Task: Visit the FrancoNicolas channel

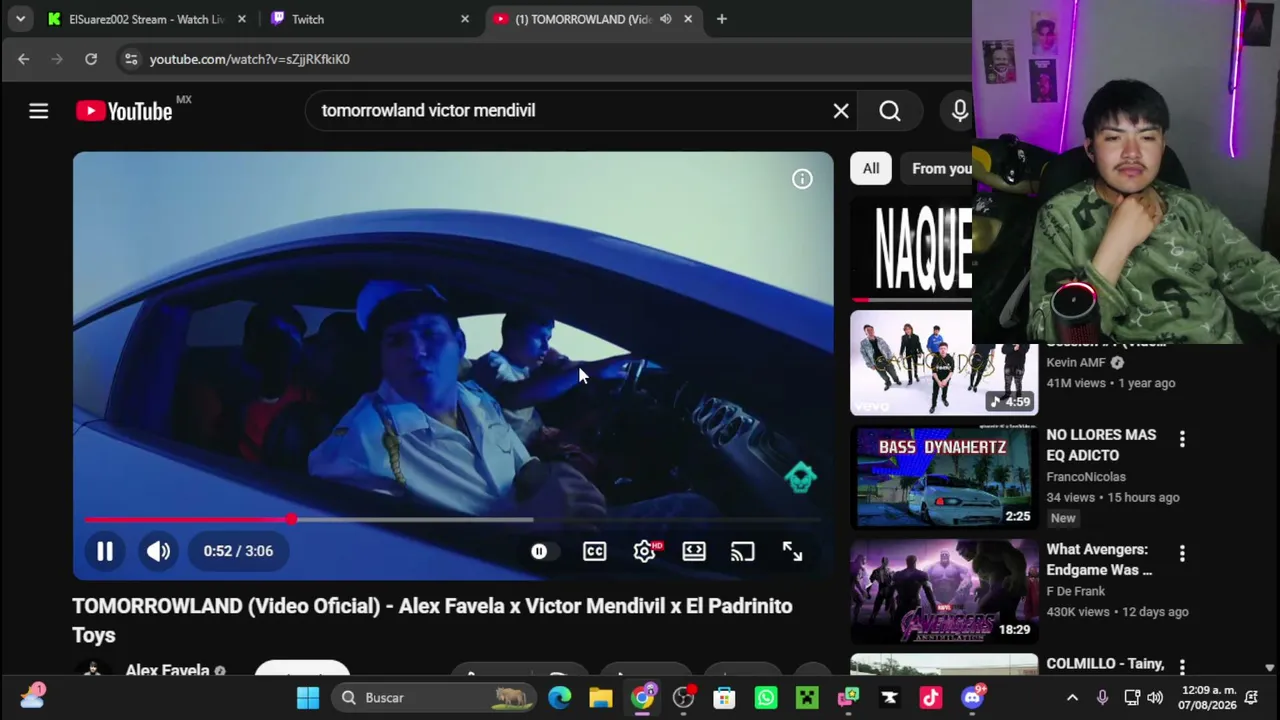Action: pyautogui.click(x=1086, y=477)
